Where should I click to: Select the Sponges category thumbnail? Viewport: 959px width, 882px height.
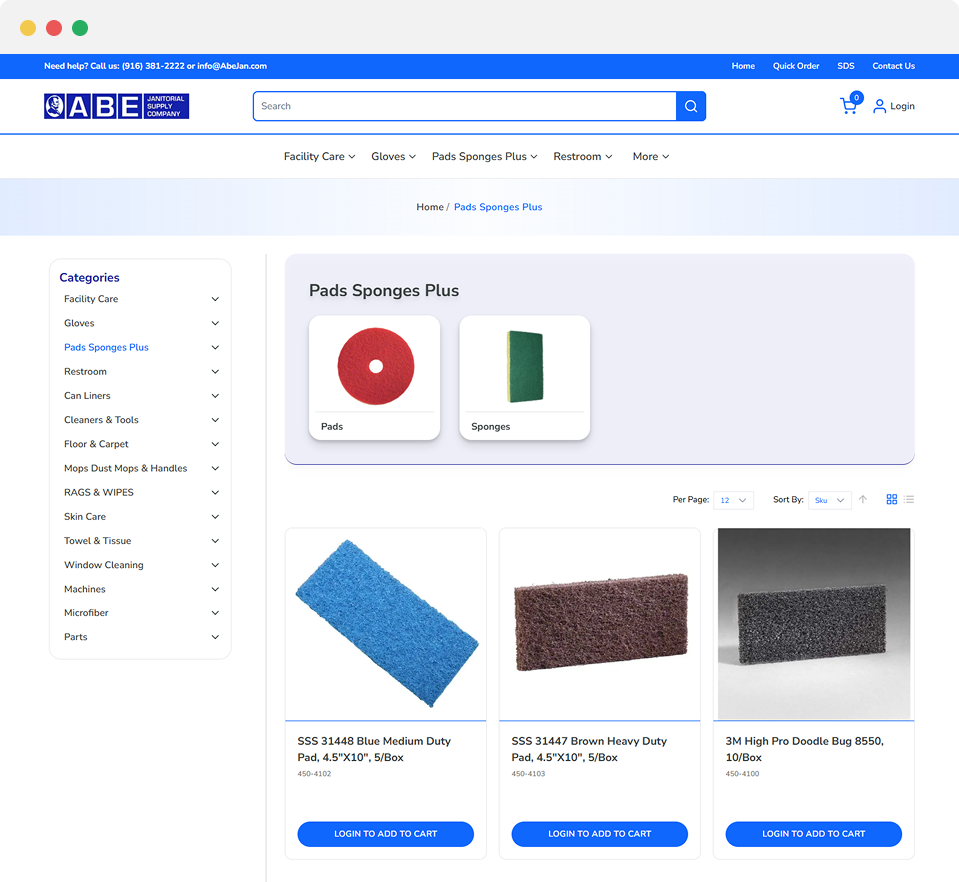pos(524,377)
